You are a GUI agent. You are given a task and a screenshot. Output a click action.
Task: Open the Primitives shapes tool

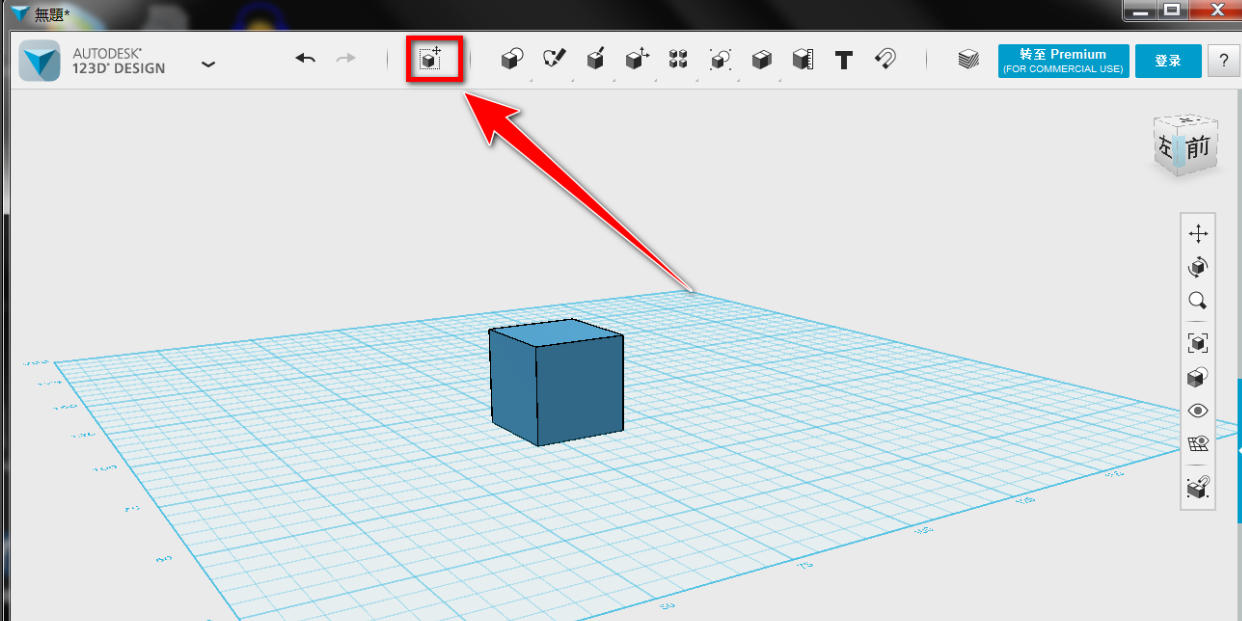pyautogui.click(x=512, y=60)
